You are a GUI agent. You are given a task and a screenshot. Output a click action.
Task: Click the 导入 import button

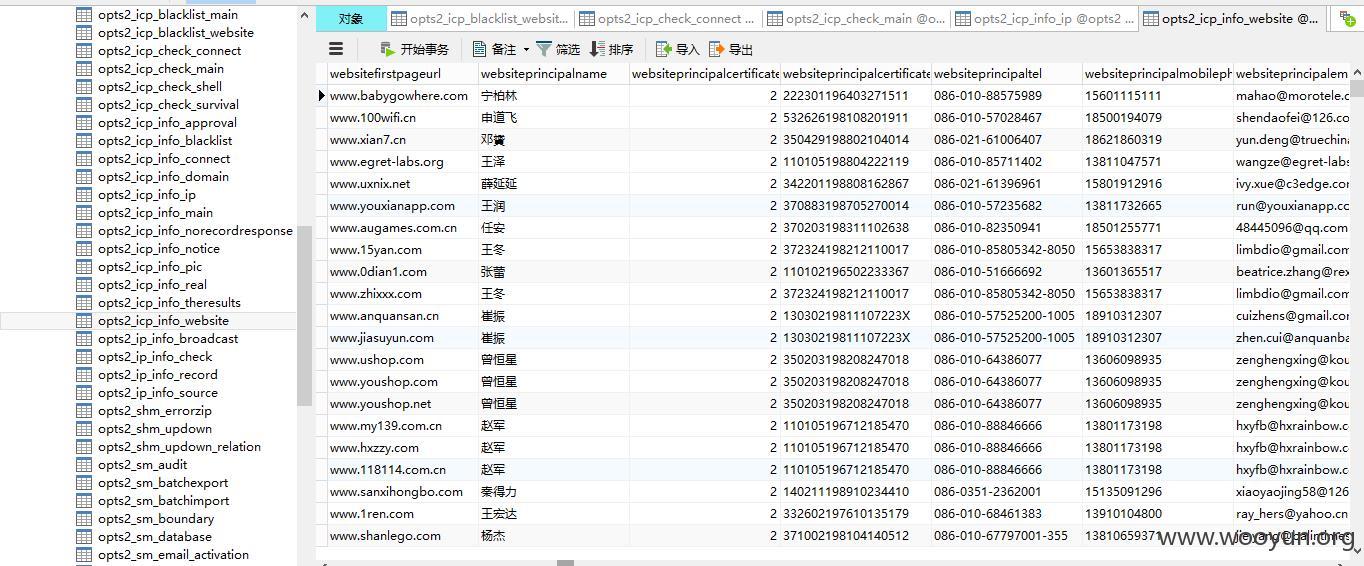[678, 49]
